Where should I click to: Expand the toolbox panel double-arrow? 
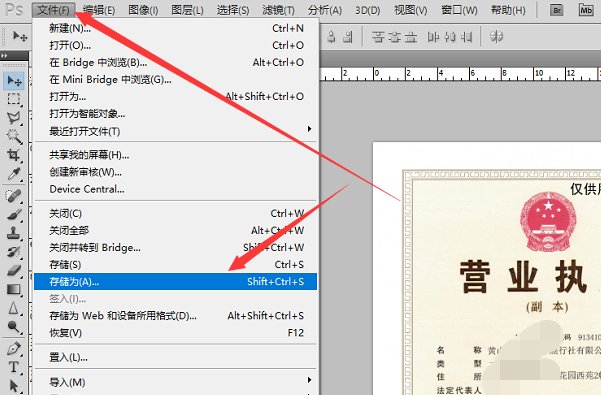tap(4, 56)
